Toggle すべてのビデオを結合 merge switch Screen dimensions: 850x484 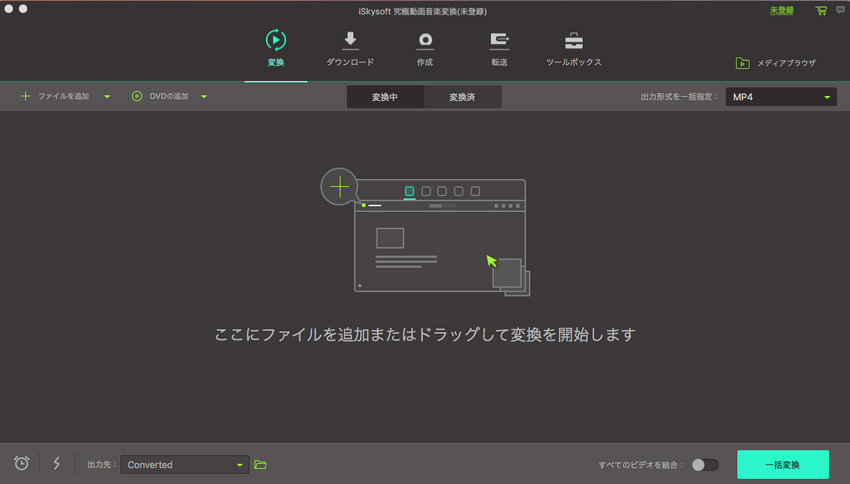pyautogui.click(x=705, y=464)
